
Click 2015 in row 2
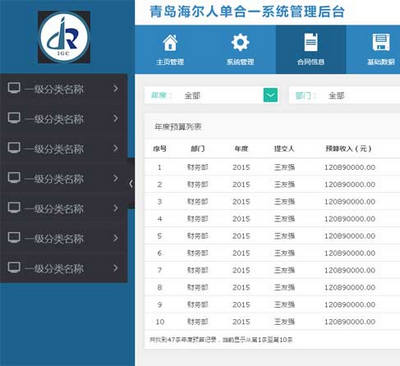241,184
